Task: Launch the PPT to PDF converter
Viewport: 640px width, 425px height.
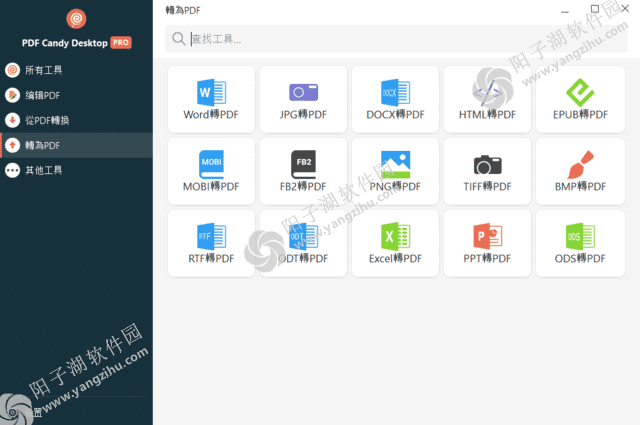Action: tap(487, 243)
